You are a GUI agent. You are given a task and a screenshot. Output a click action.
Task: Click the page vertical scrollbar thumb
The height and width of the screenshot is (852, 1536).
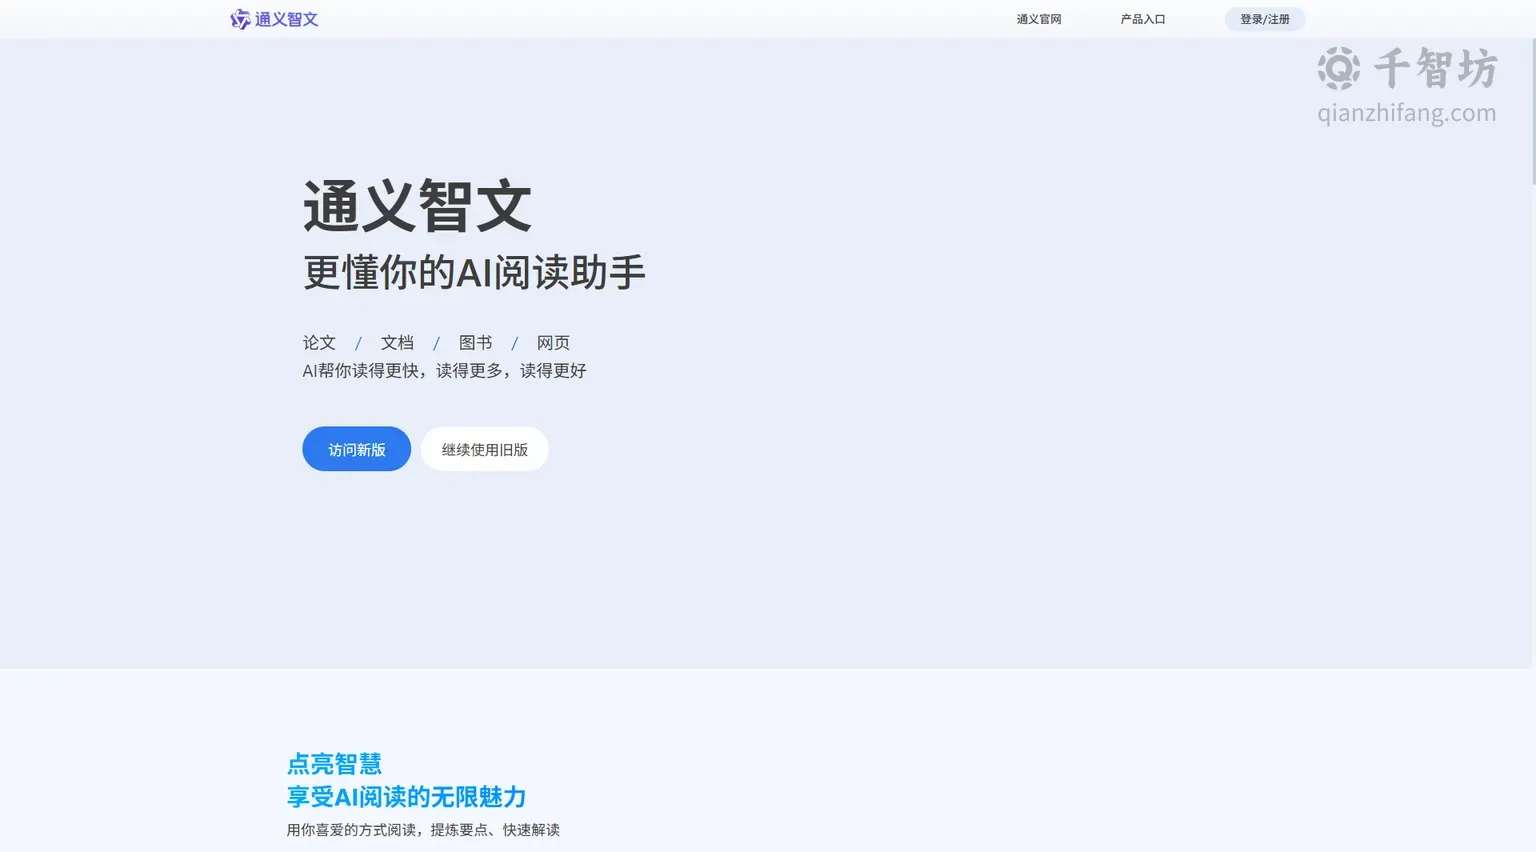pos(1533,112)
